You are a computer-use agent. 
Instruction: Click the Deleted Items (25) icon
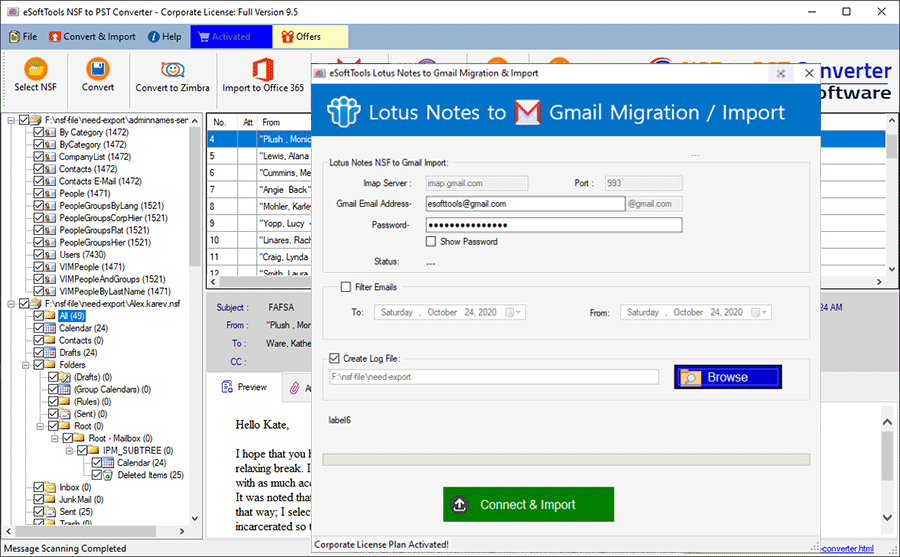(108, 475)
